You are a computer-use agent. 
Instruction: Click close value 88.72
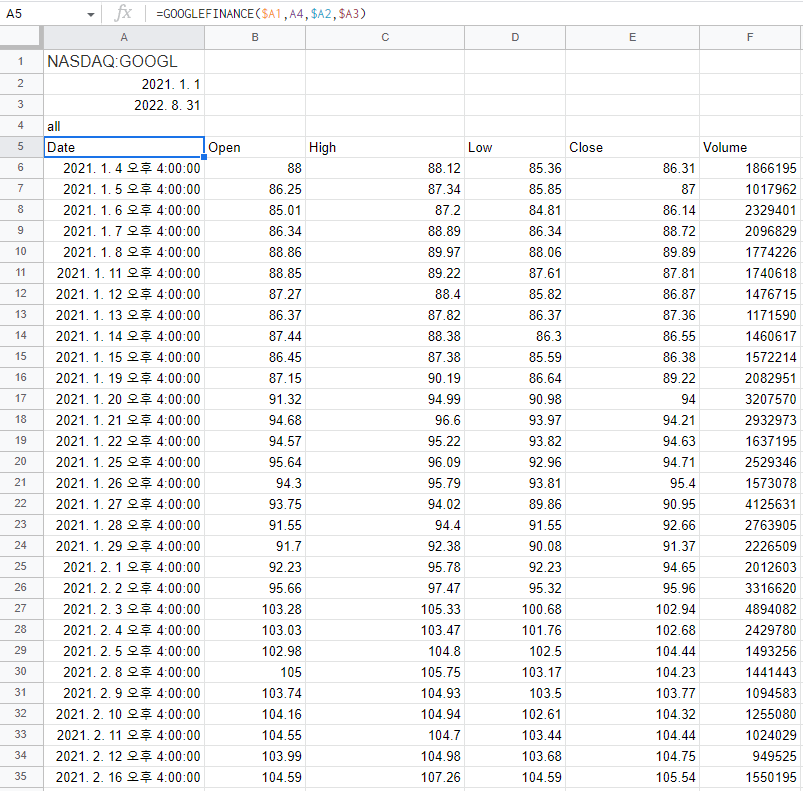click(632, 231)
